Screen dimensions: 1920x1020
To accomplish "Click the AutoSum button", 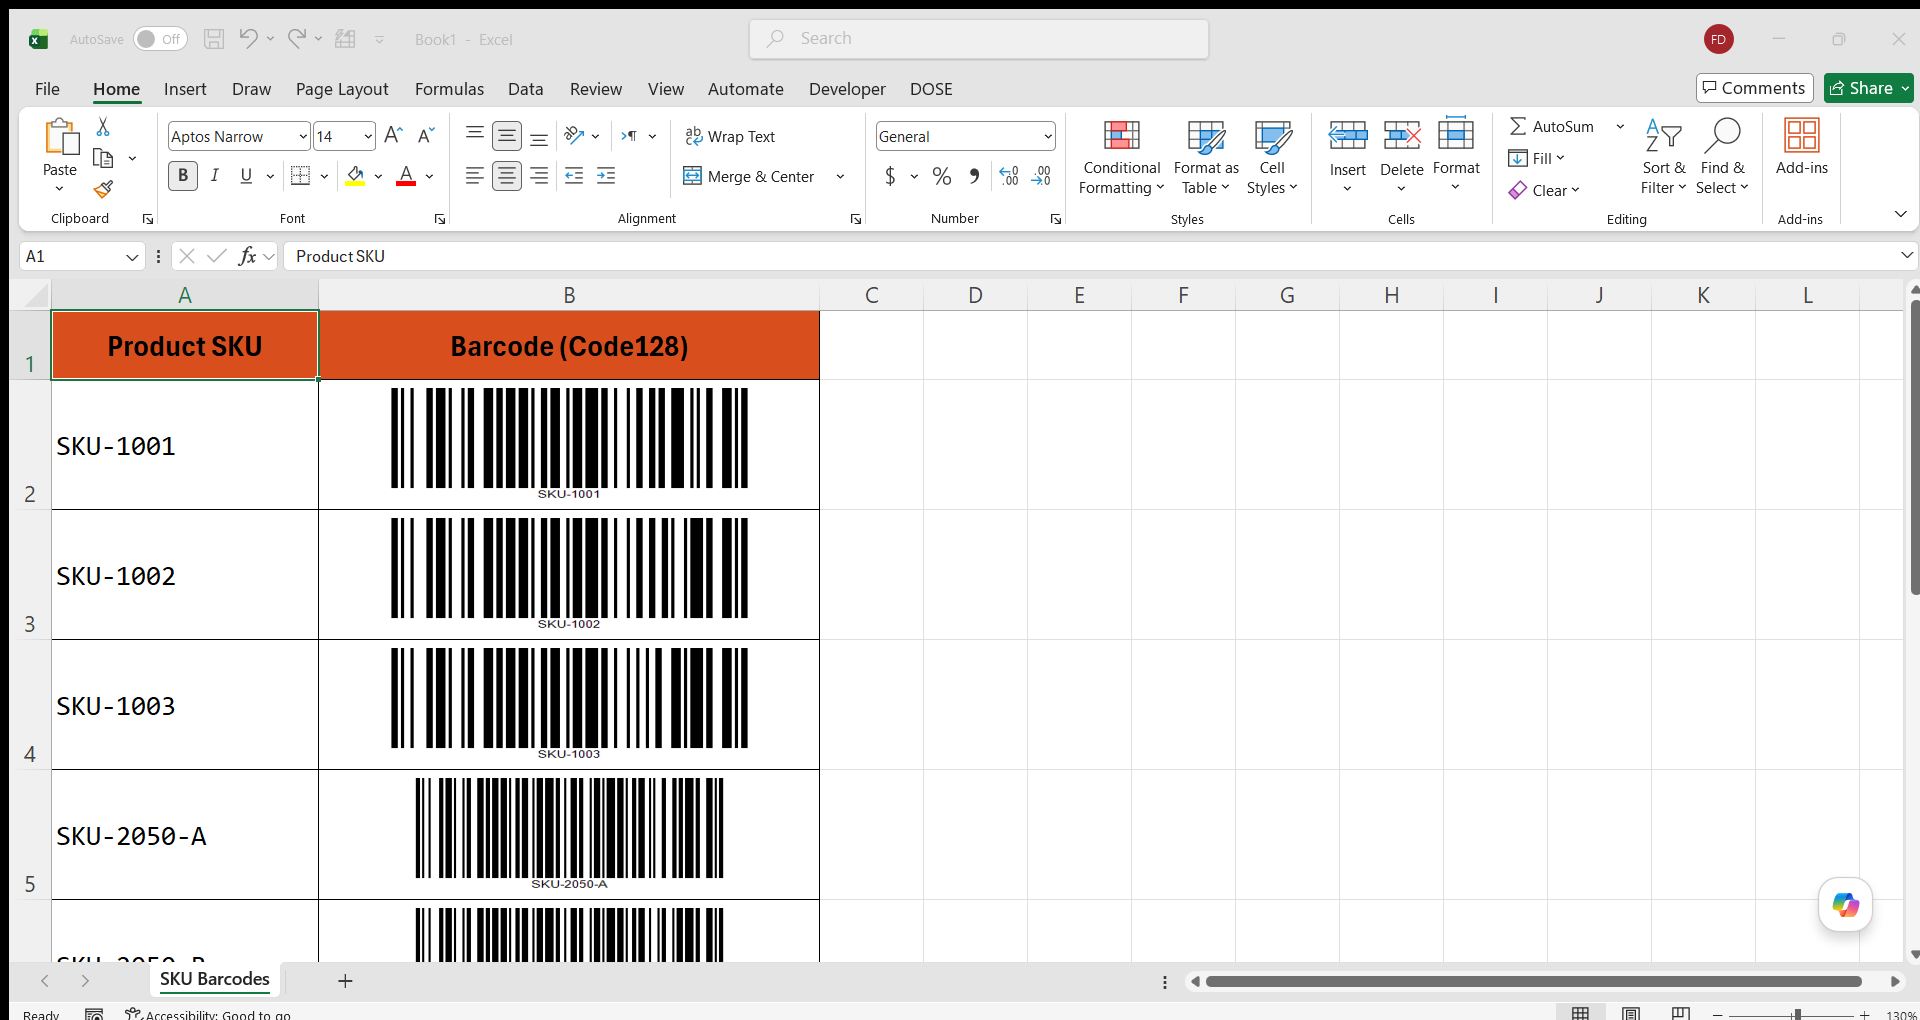I will click(1551, 126).
